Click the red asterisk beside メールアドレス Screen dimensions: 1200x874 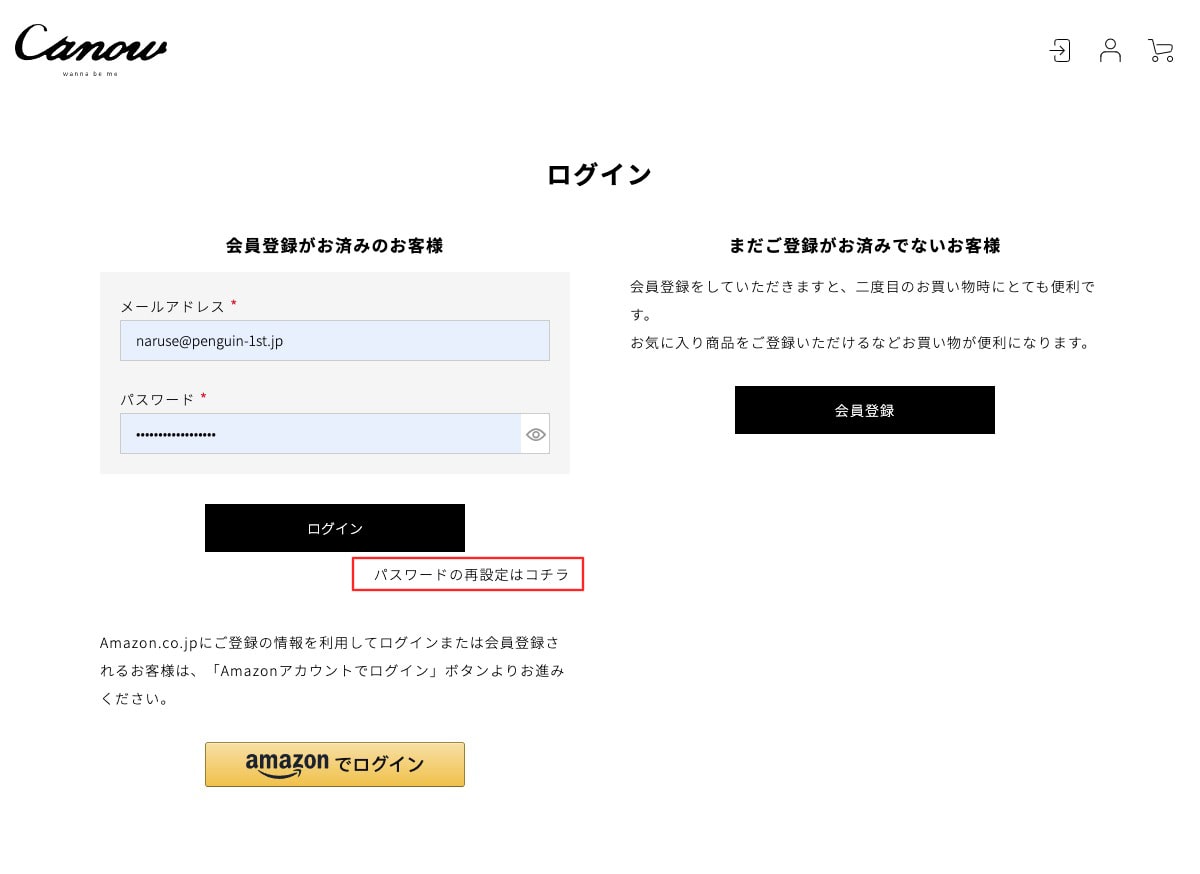coord(234,303)
